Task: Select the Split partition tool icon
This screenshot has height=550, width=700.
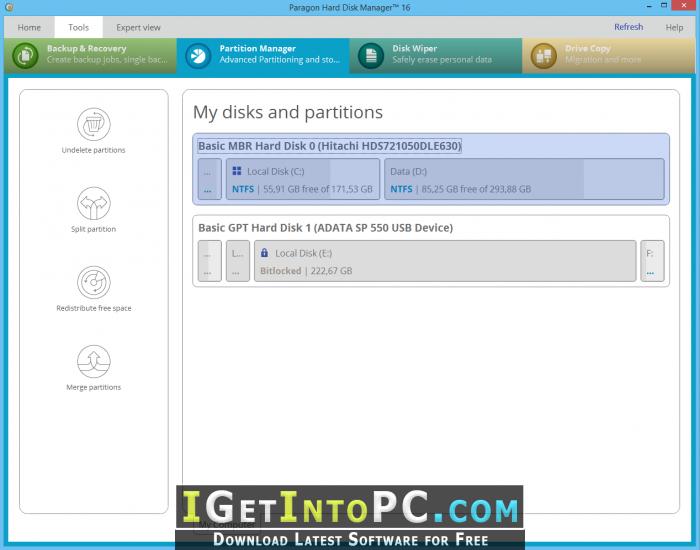Action: (x=93, y=203)
